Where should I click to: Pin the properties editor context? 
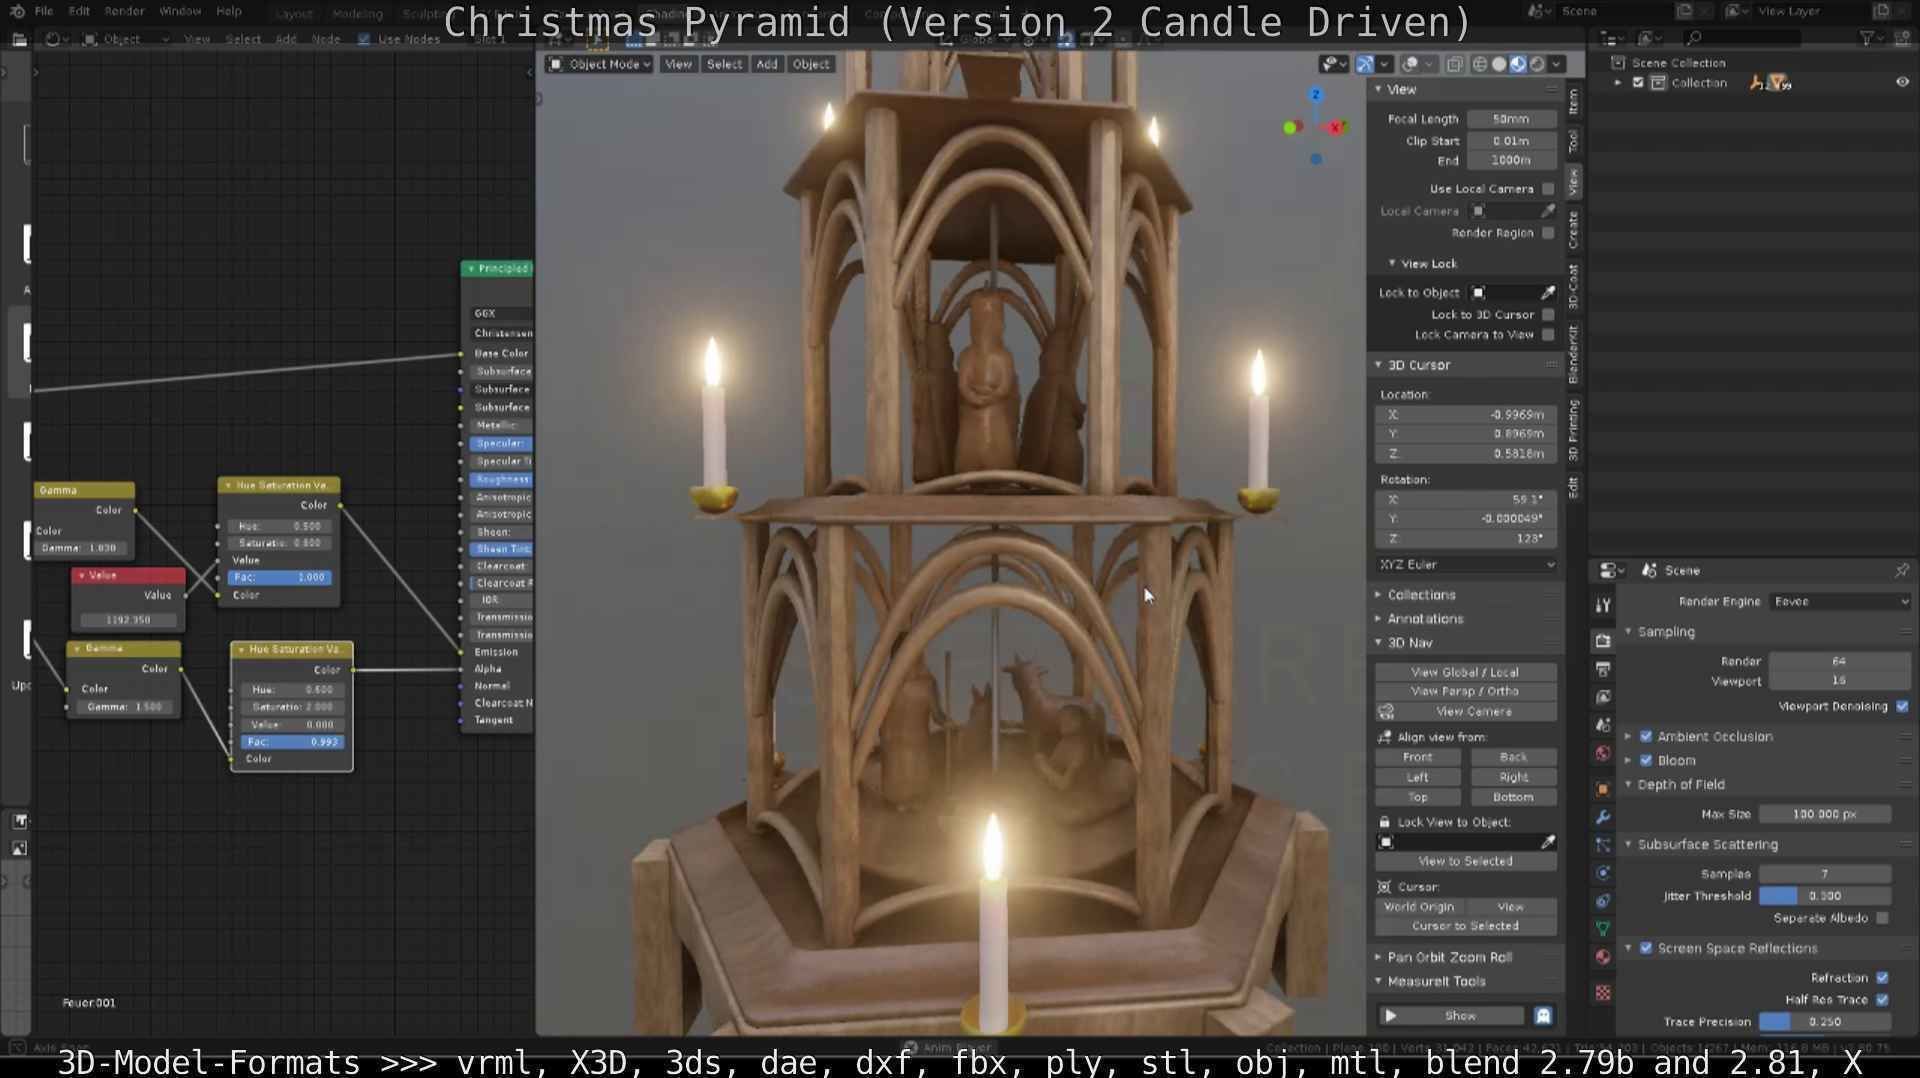click(x=1901, y=570)
